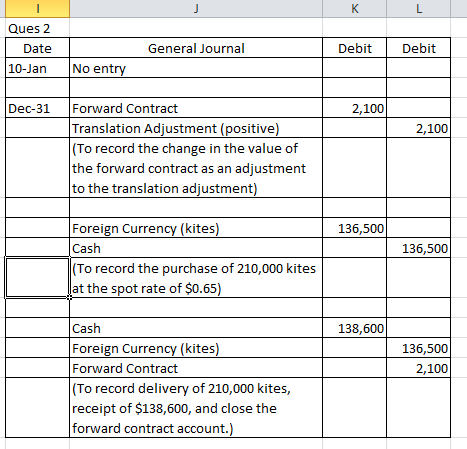Select column I header
467x449 pixels.
[x=37, y=8]
